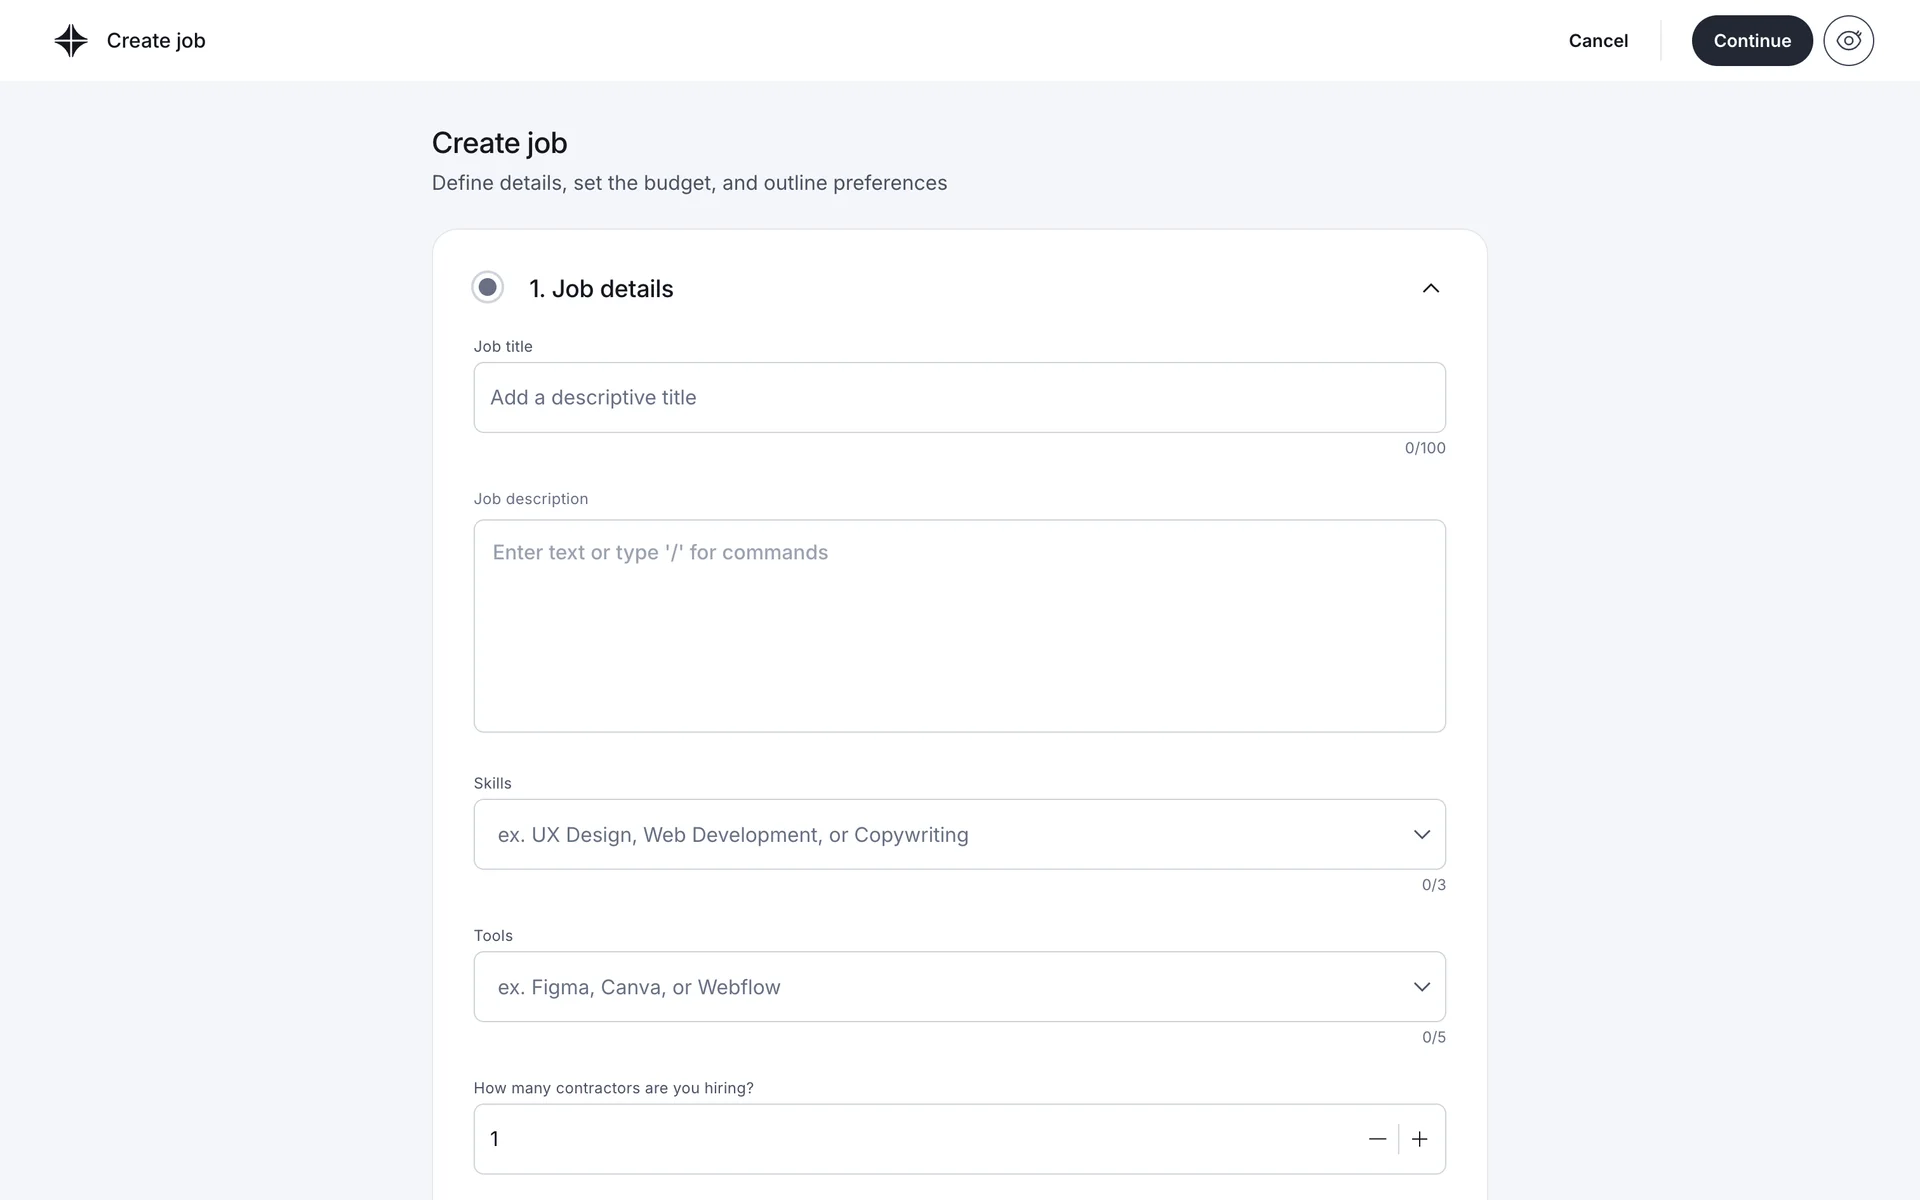Click the plus icon to increase contractors
The width and height of the screenshot is (1920, 1200).
[x=1420, y=1139]
